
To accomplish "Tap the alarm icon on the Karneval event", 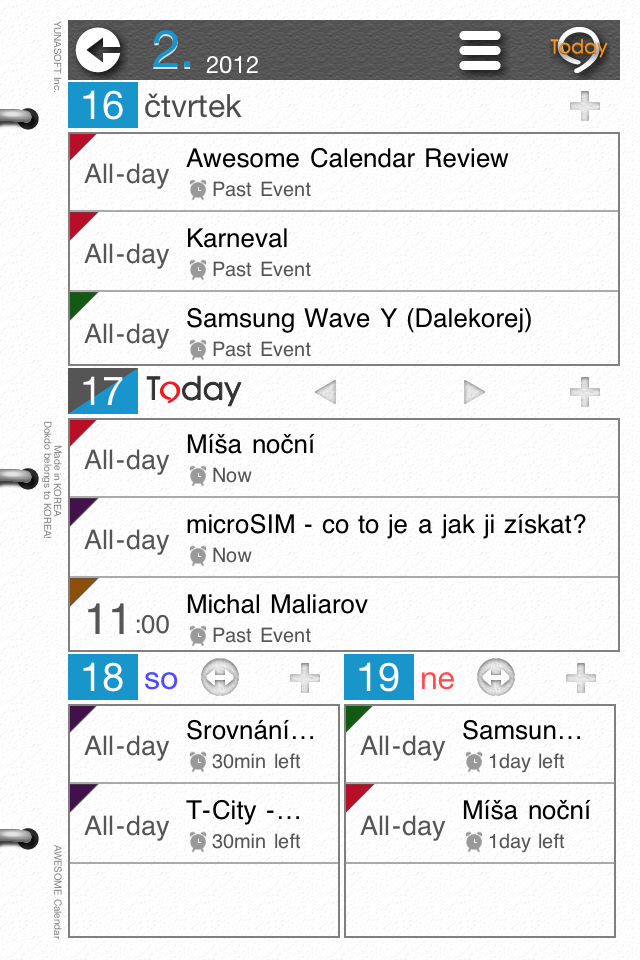I will tap(199, 269).
